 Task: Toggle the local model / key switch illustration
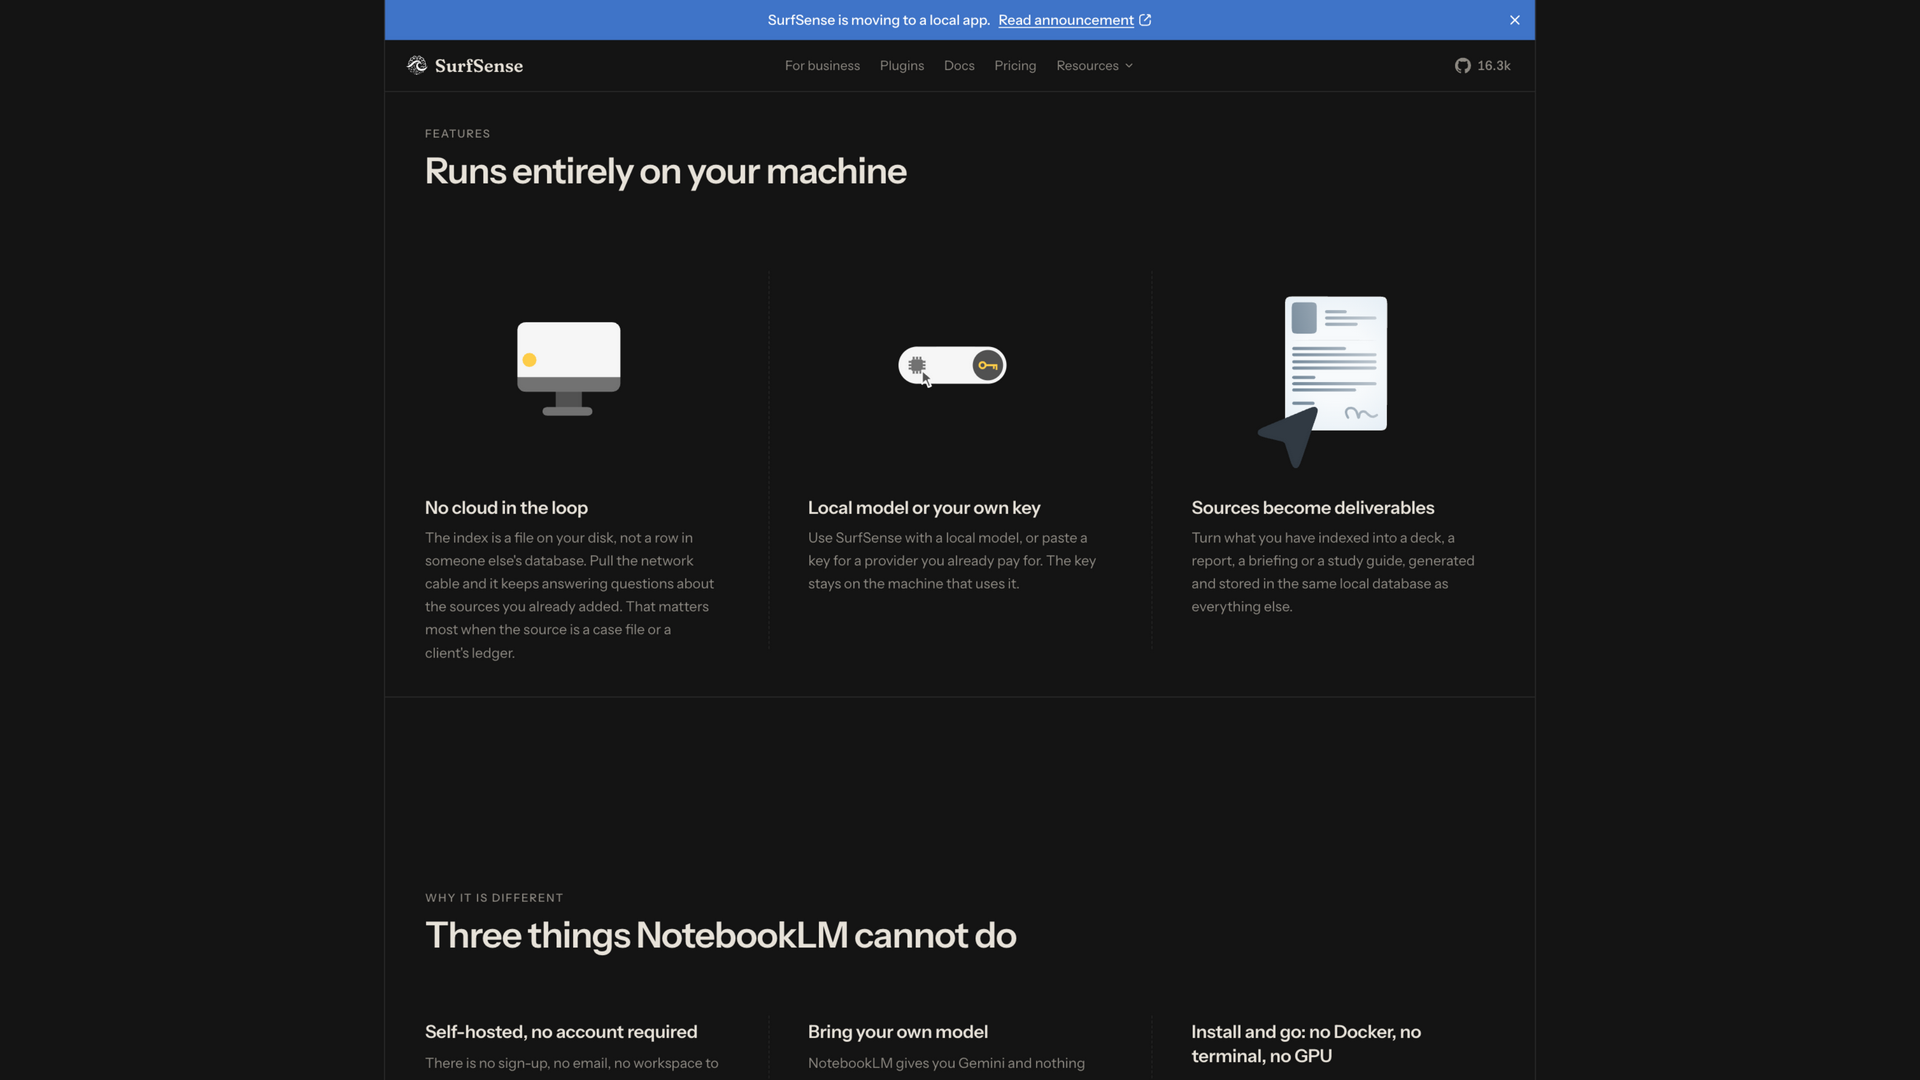(952, 365)
